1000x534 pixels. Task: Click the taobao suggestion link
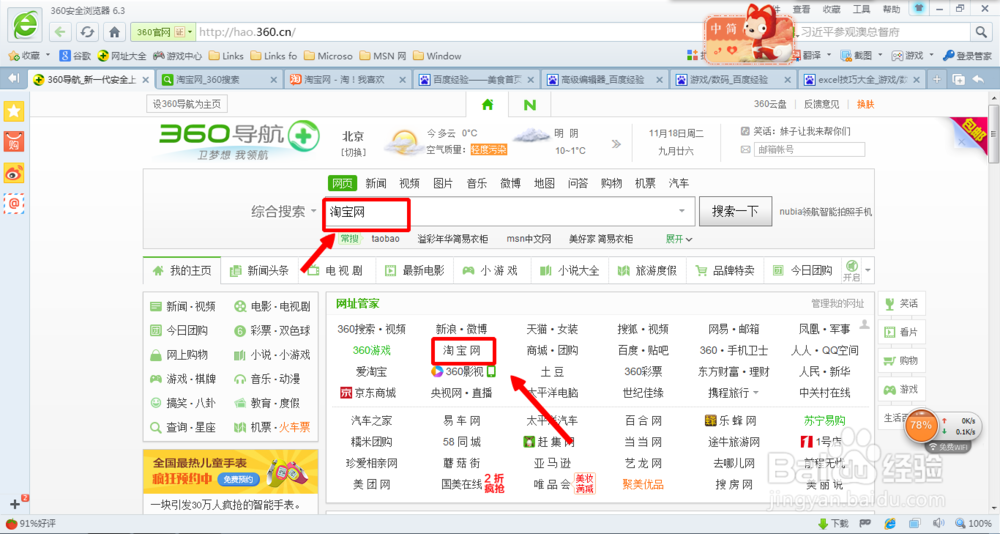click(x=385, y=239)
